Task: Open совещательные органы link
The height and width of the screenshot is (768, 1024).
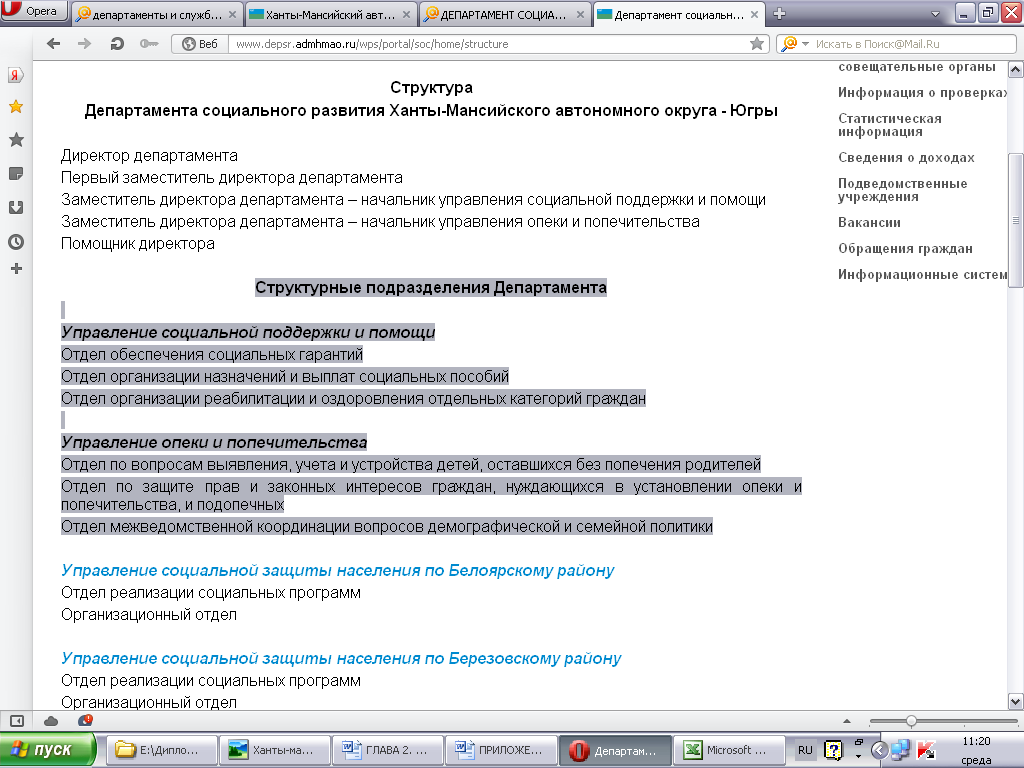Action: pos(917,67)
